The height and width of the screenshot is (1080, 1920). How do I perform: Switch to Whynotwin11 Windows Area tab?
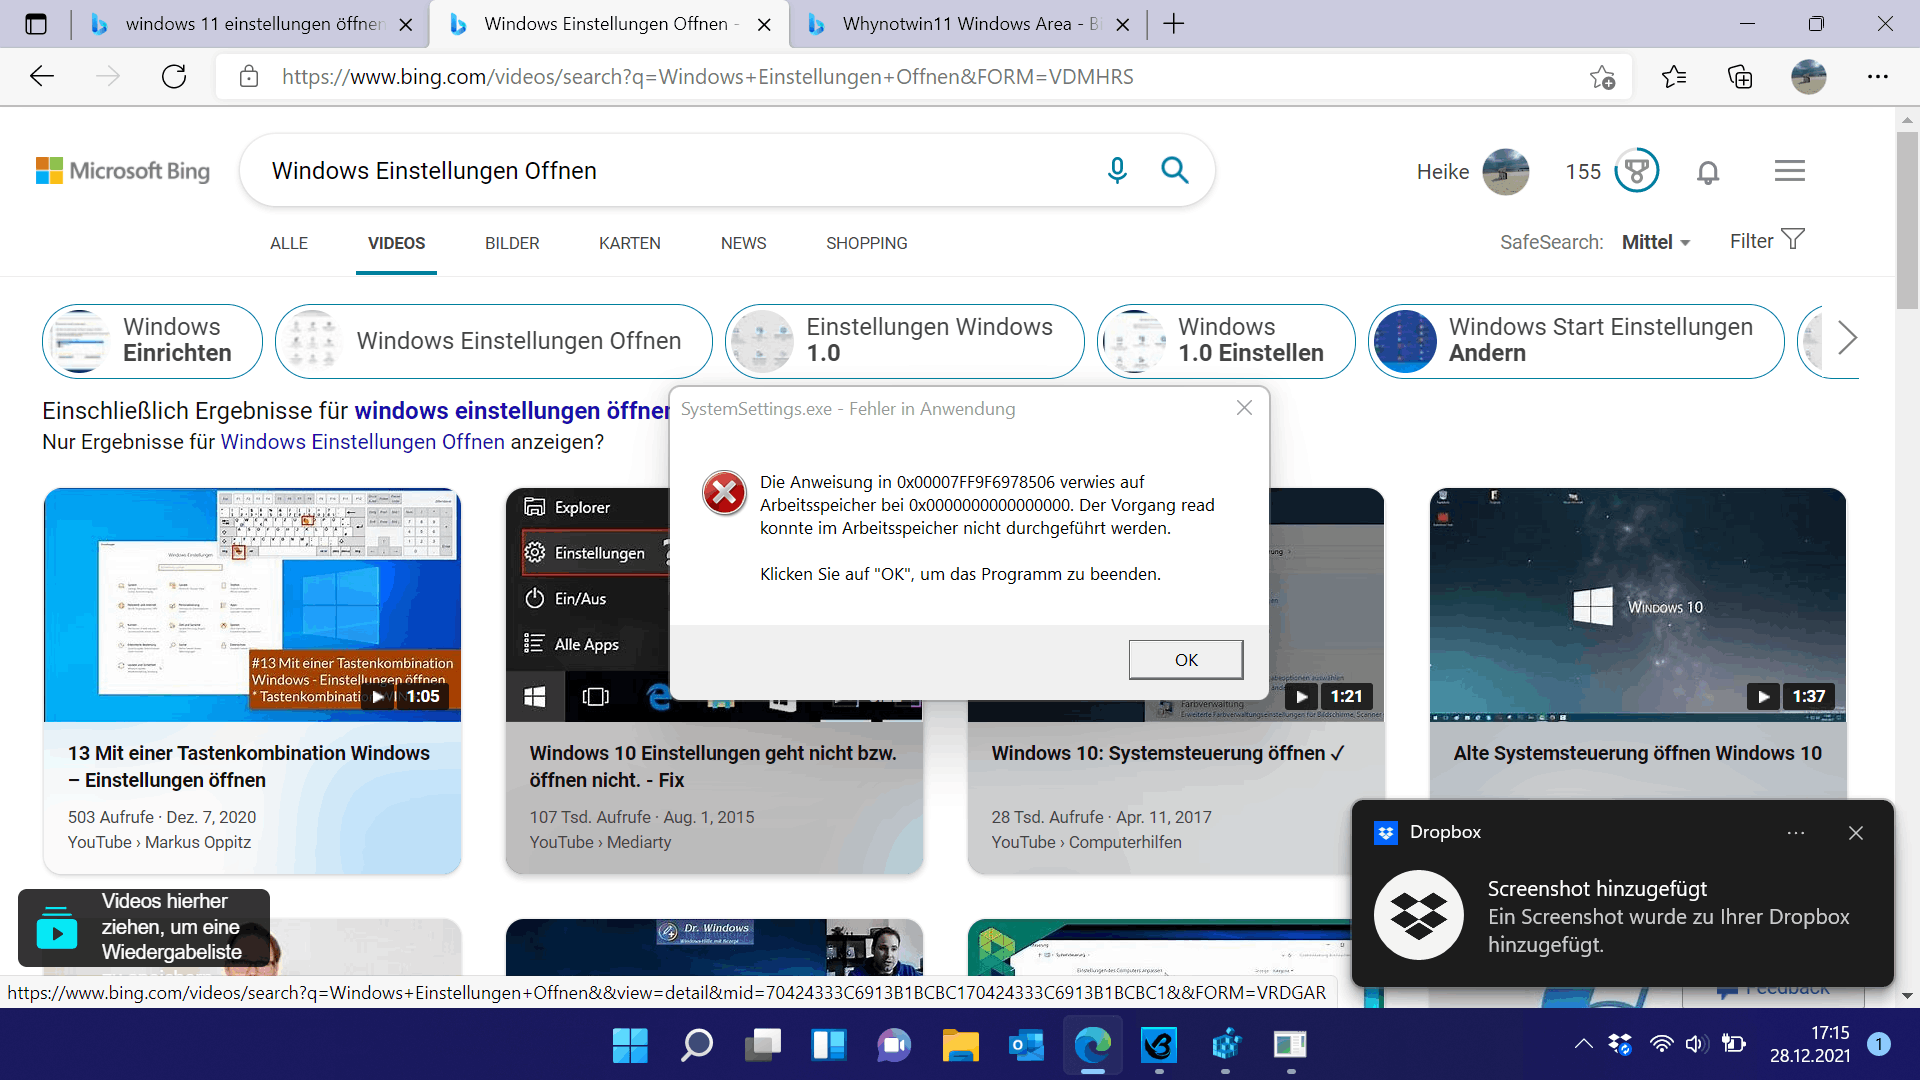968,24
